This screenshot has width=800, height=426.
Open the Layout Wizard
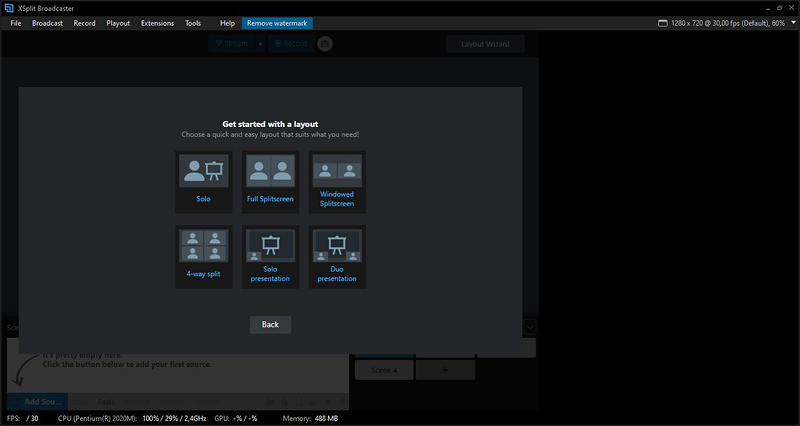pyautogui.click(x=485, y=44)
